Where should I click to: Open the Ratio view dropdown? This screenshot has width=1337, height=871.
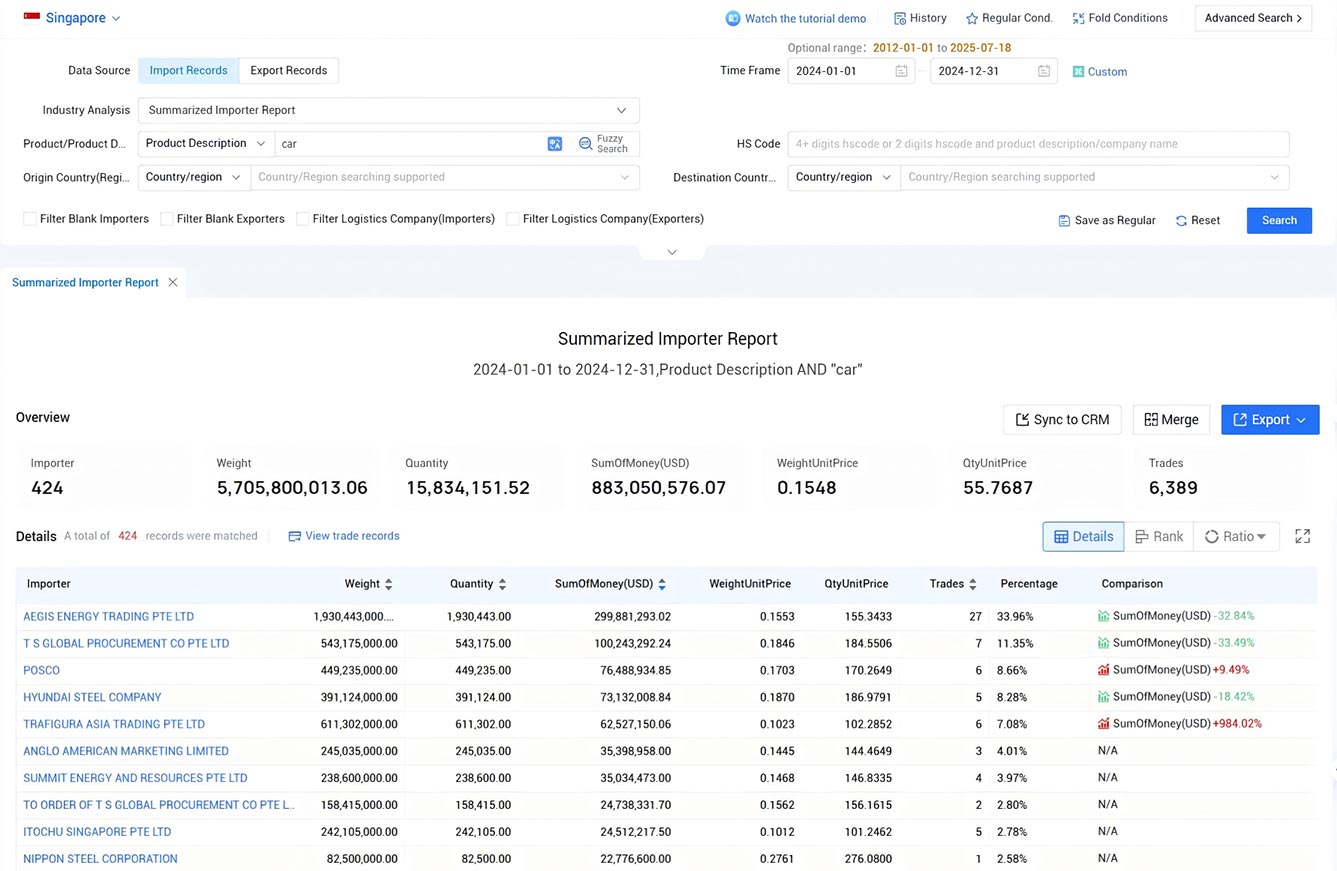tap(1236, 537)
